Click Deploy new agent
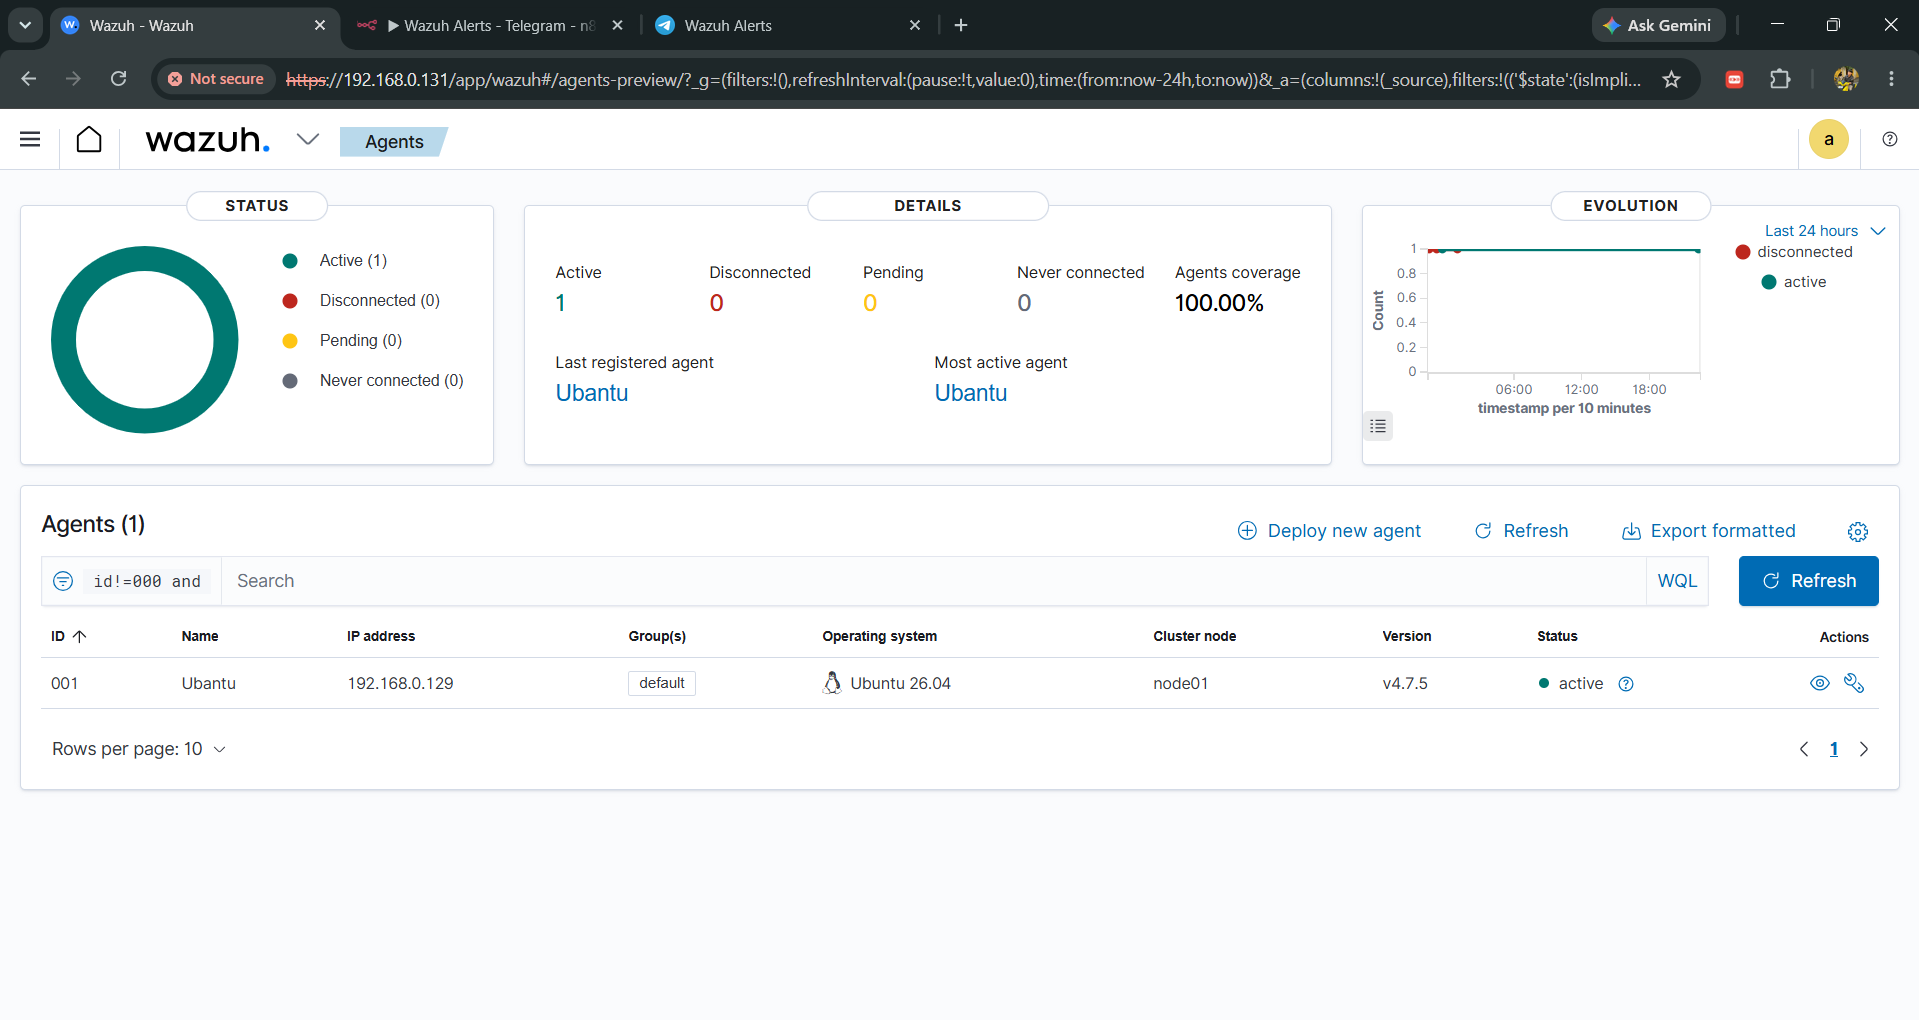 point(1329,531)
